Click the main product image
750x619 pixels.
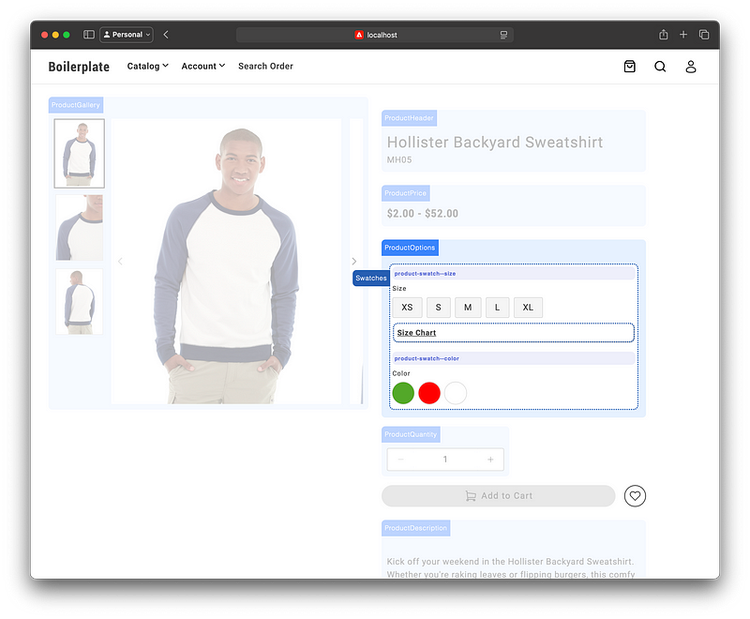point(226,261)
